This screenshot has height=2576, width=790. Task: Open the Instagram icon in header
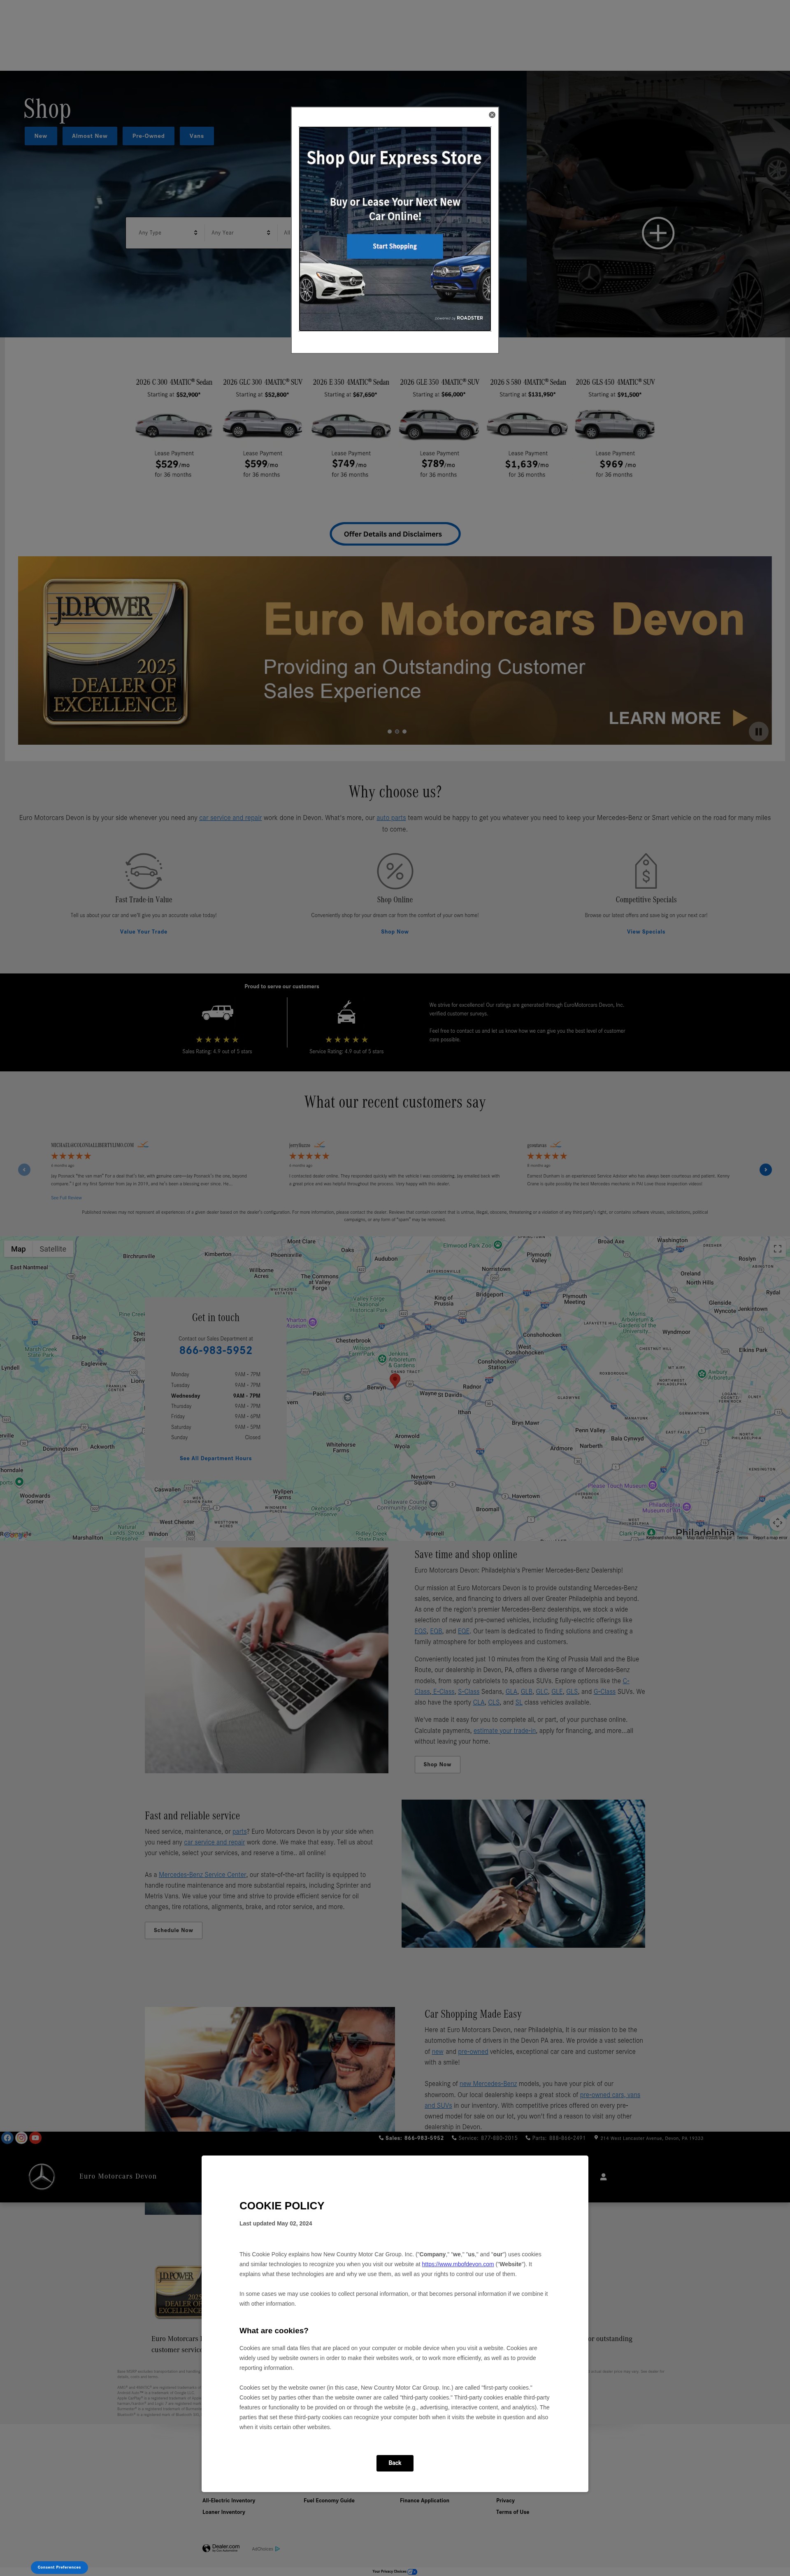coord(21,2138)
